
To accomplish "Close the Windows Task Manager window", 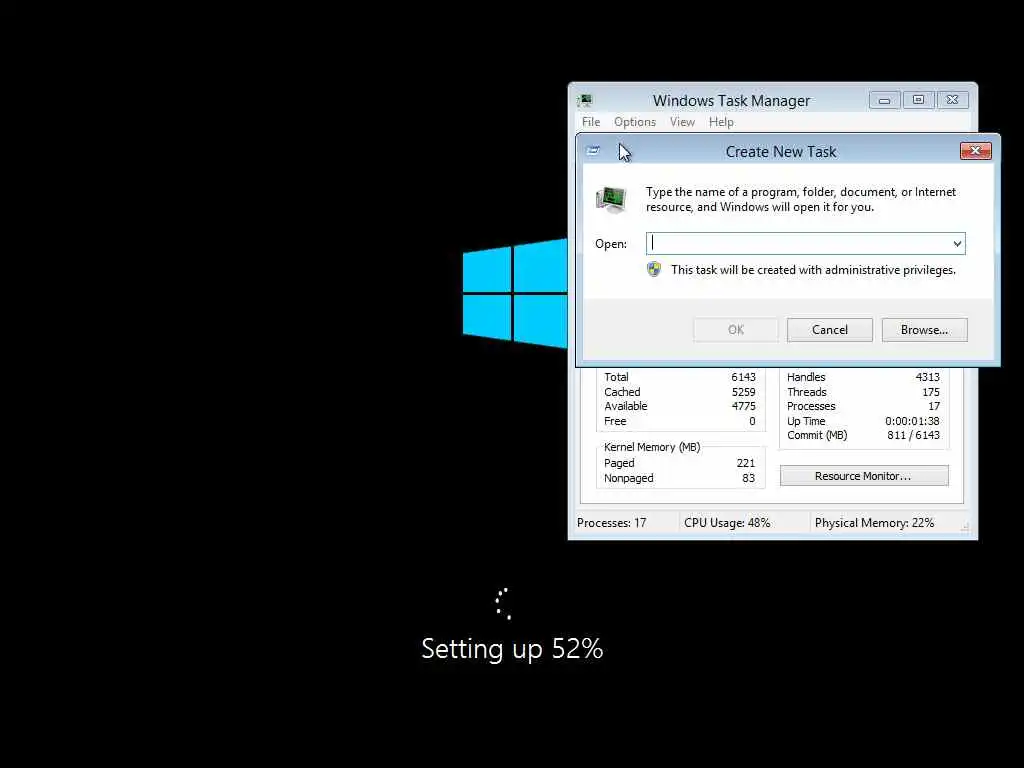I will coord(952,100).
